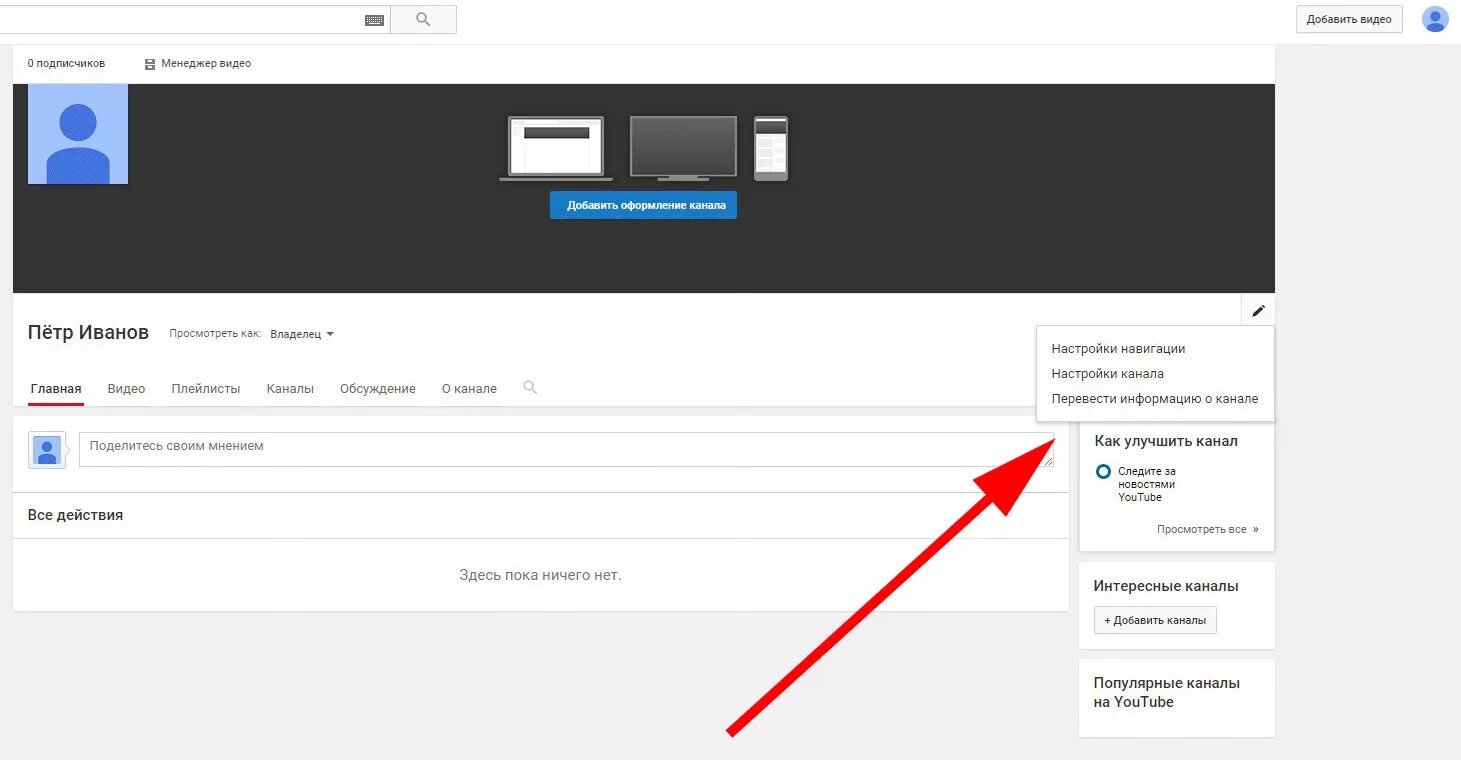Choose Настройки канала from the menu
The height and width of the screenshot is (760, 1461).
pyautogui.click(x=1107, y=374)
